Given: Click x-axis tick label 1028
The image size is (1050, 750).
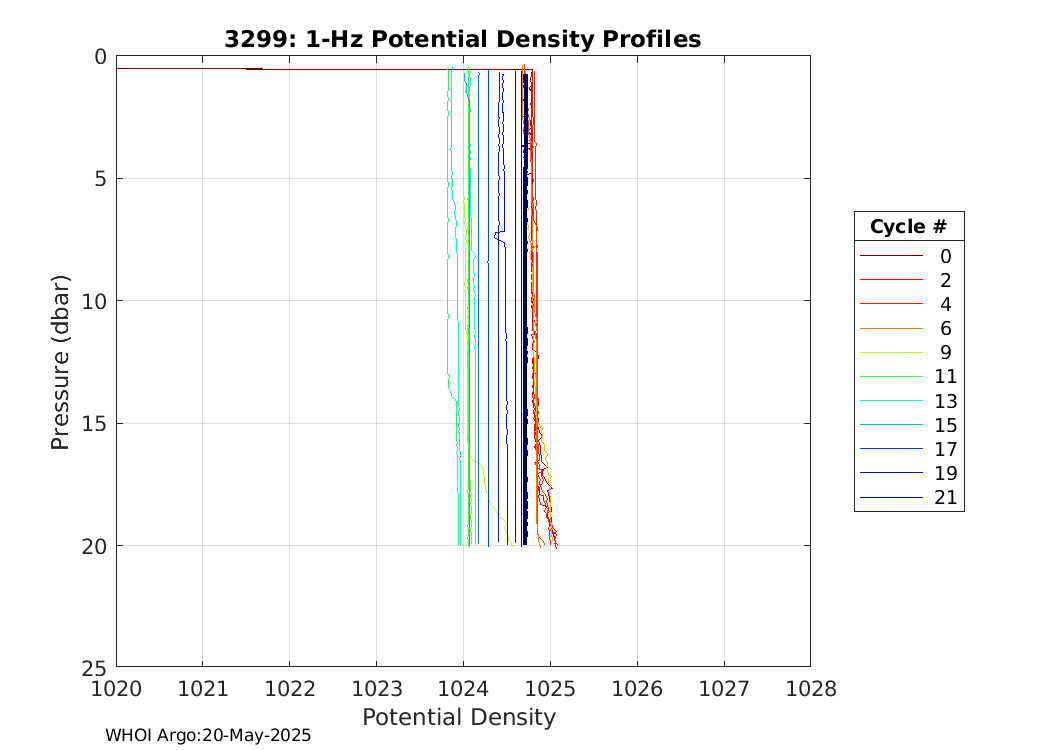Looking at the screenshot, I should tap(811, 688).
